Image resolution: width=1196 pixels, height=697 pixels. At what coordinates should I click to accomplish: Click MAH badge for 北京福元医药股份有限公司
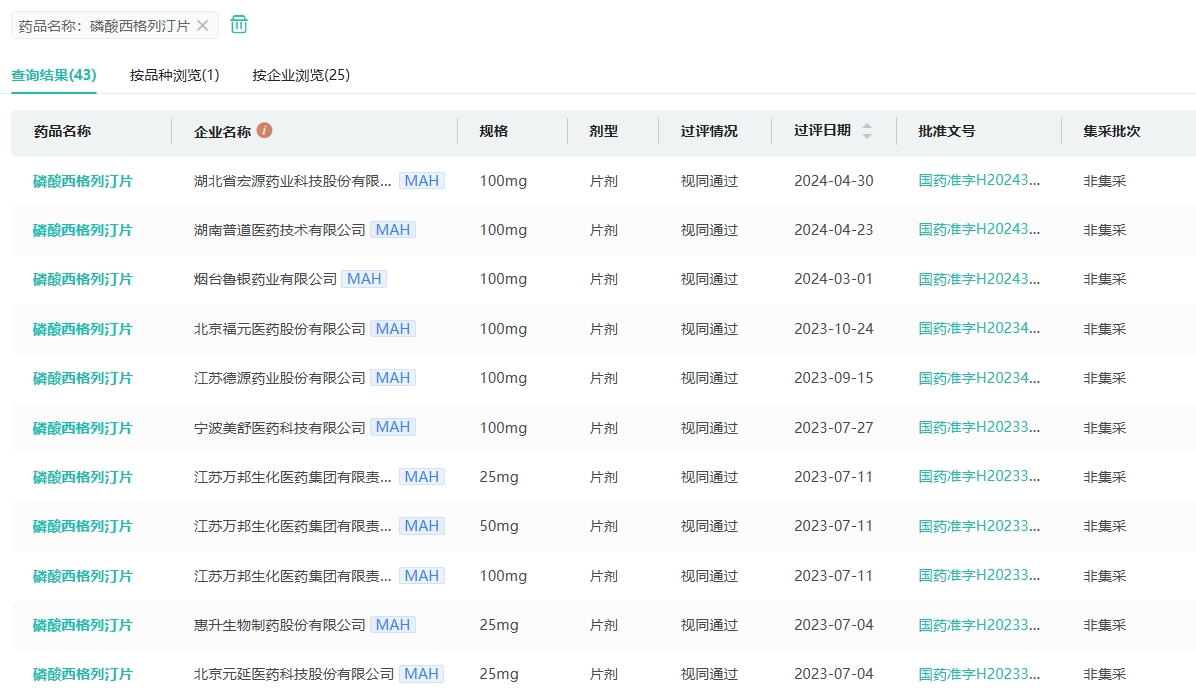pyautogui.click(x=393, y=329)
